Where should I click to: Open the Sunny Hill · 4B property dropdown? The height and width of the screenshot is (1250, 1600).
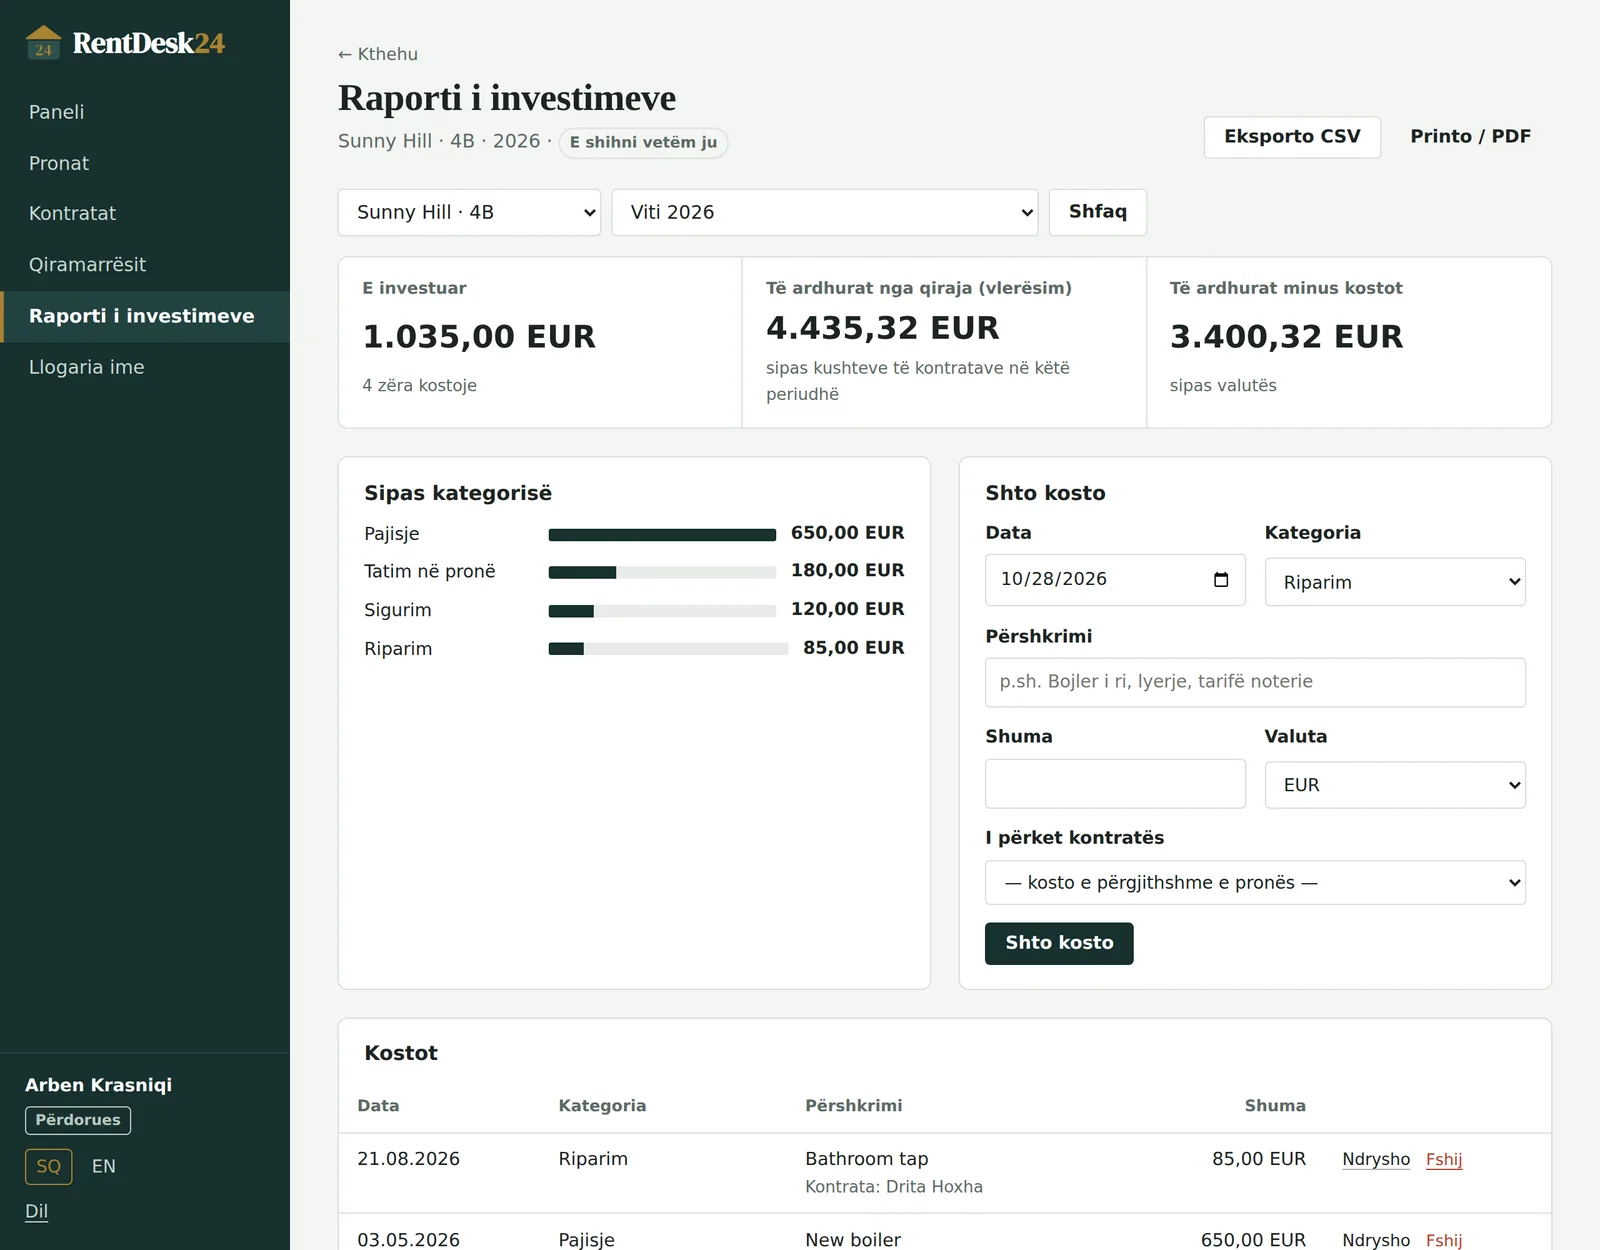pos(469,212)
